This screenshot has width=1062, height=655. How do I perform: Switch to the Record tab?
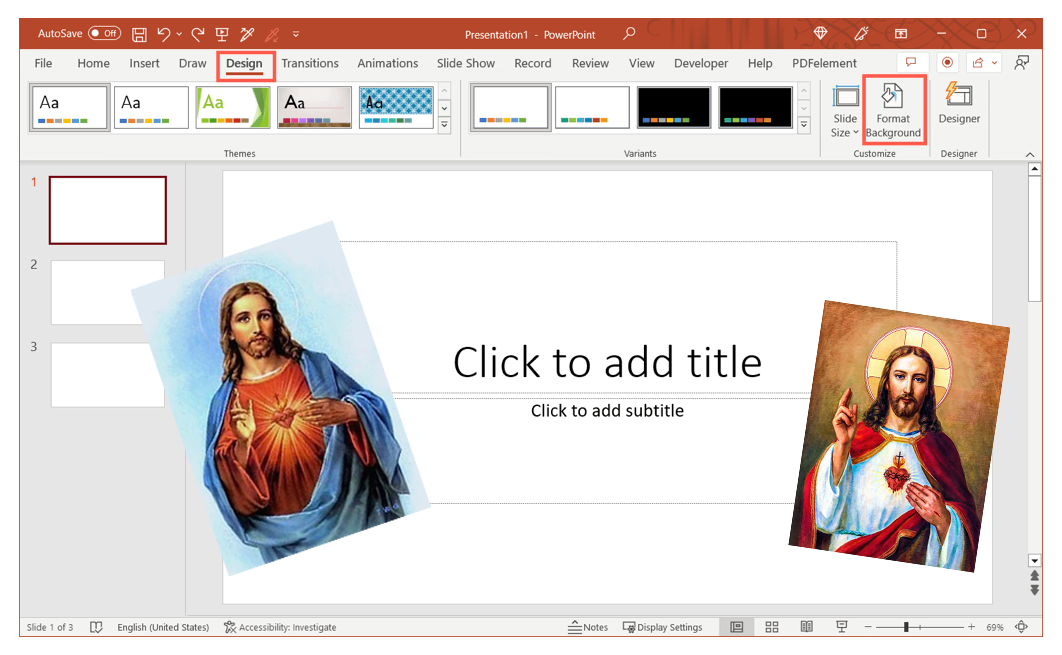(x=532, y=63)
